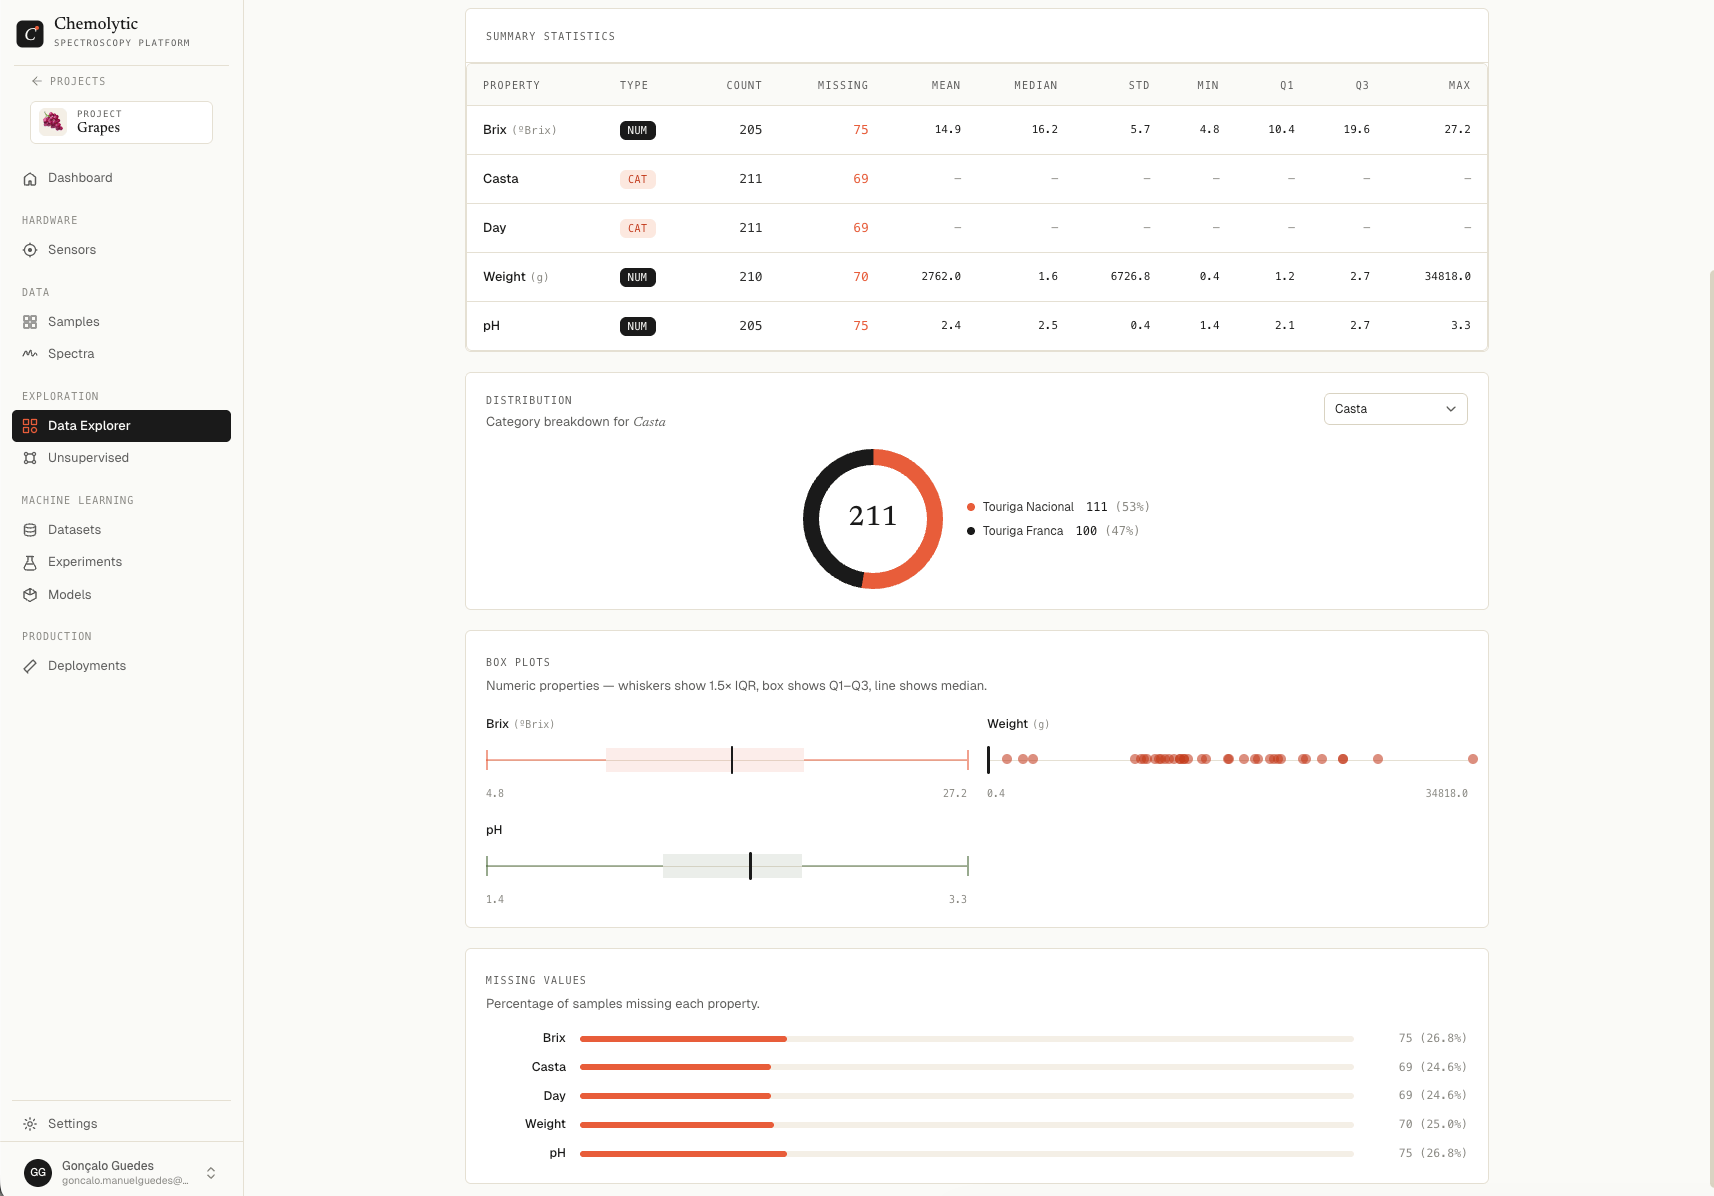Click the GG user avatar
Screen dimensions: 1714x1196
click(x=38, y=1172)
